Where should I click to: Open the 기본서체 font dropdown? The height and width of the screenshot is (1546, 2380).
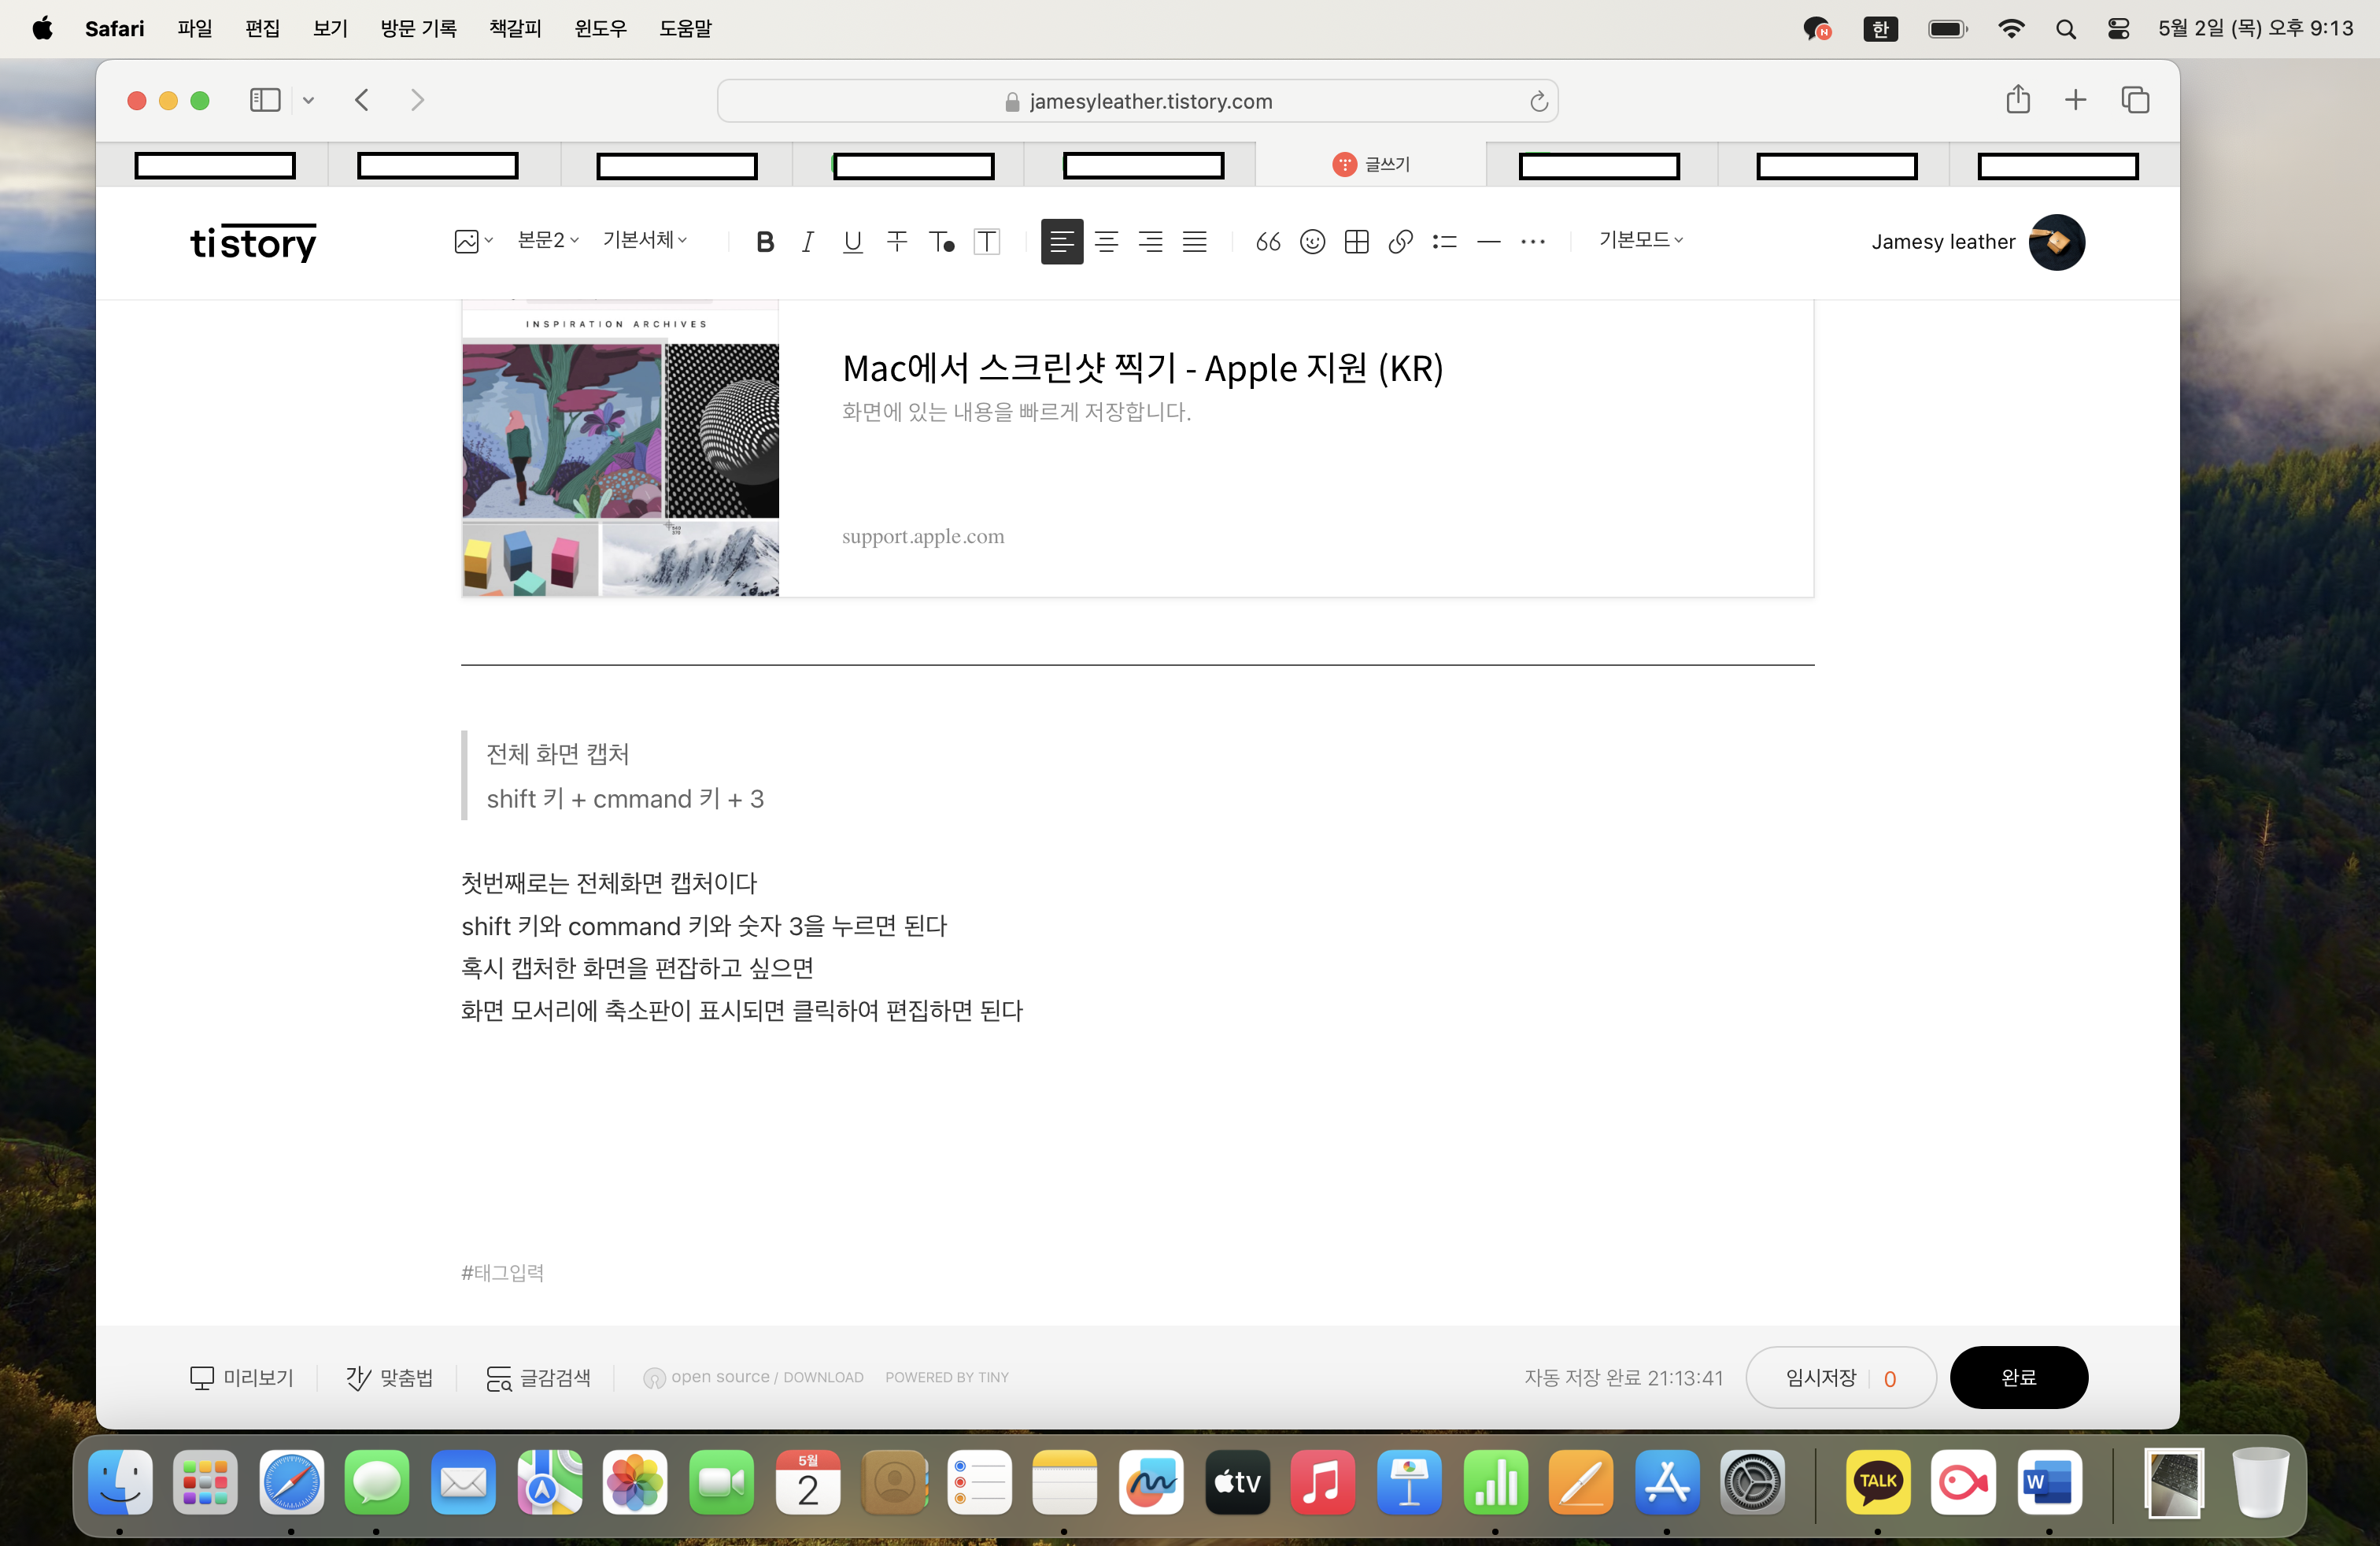click(x=644, y=240)
